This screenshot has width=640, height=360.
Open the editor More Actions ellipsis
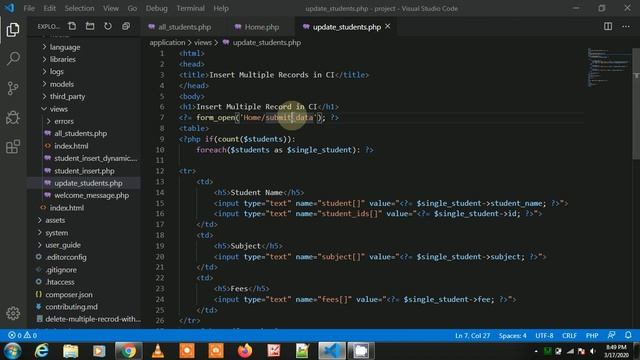(x=626, y=27)
